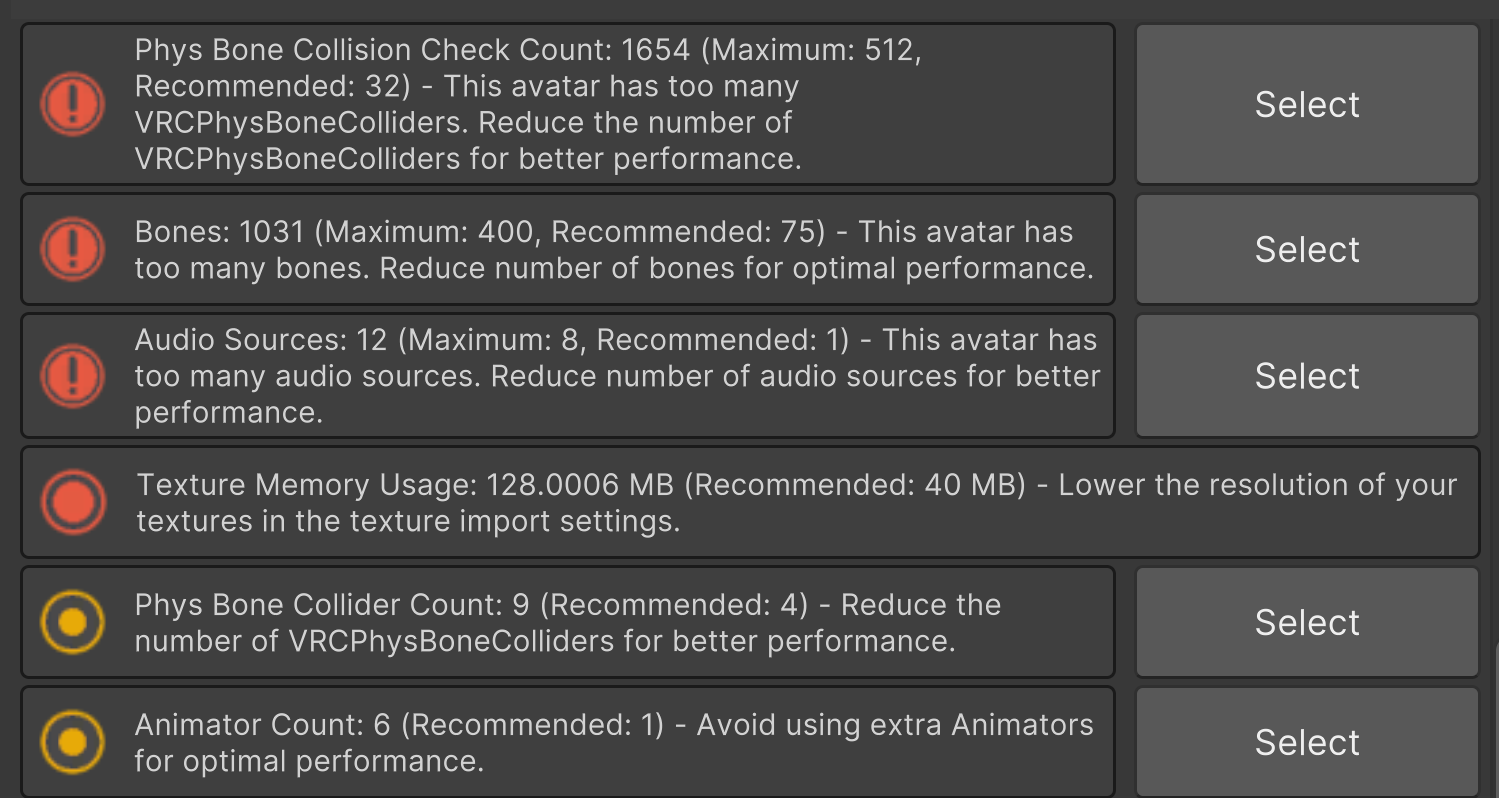
Task: Click the yellow warning icon for Phys Bone Collider Count
Action: [72, 622]
